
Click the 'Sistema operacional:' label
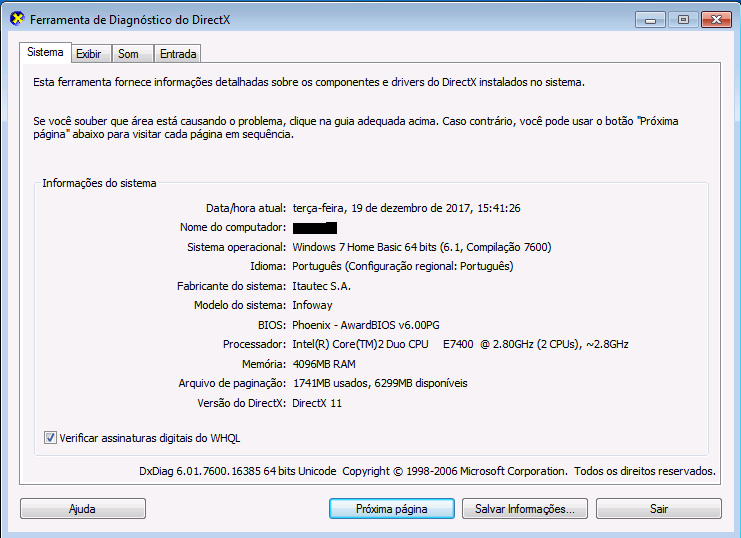click(x=237, y=247)
